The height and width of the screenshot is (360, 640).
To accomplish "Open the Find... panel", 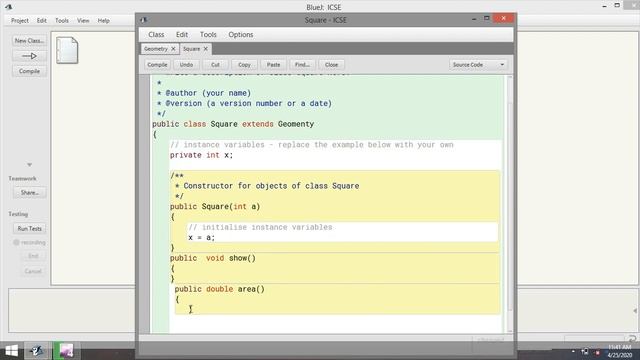I will pos(302,64).
